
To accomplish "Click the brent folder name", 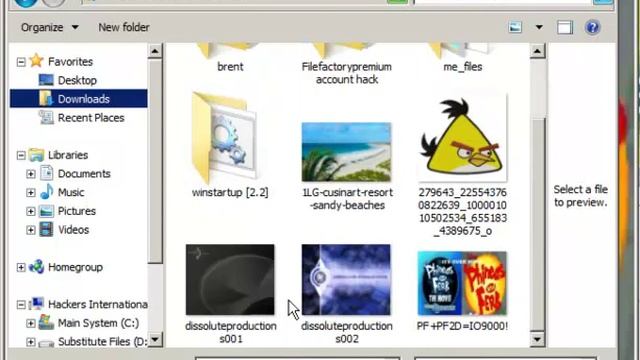I will tap(230, 67).
